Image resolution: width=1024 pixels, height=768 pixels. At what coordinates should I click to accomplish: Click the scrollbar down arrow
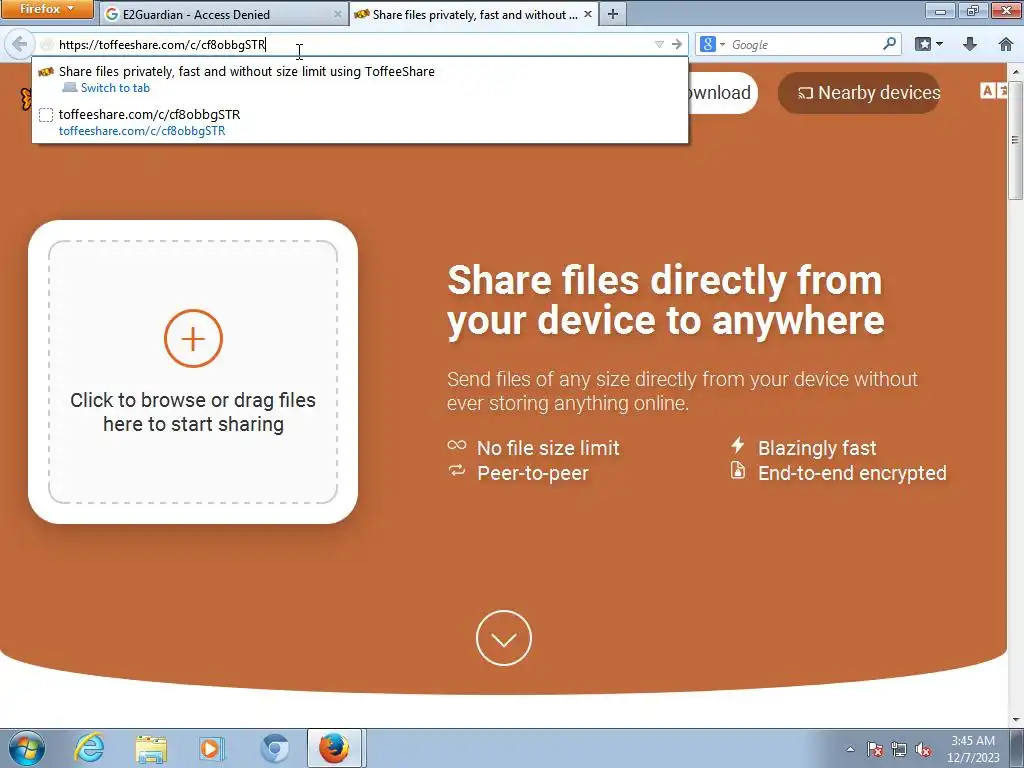point(1016,720)
